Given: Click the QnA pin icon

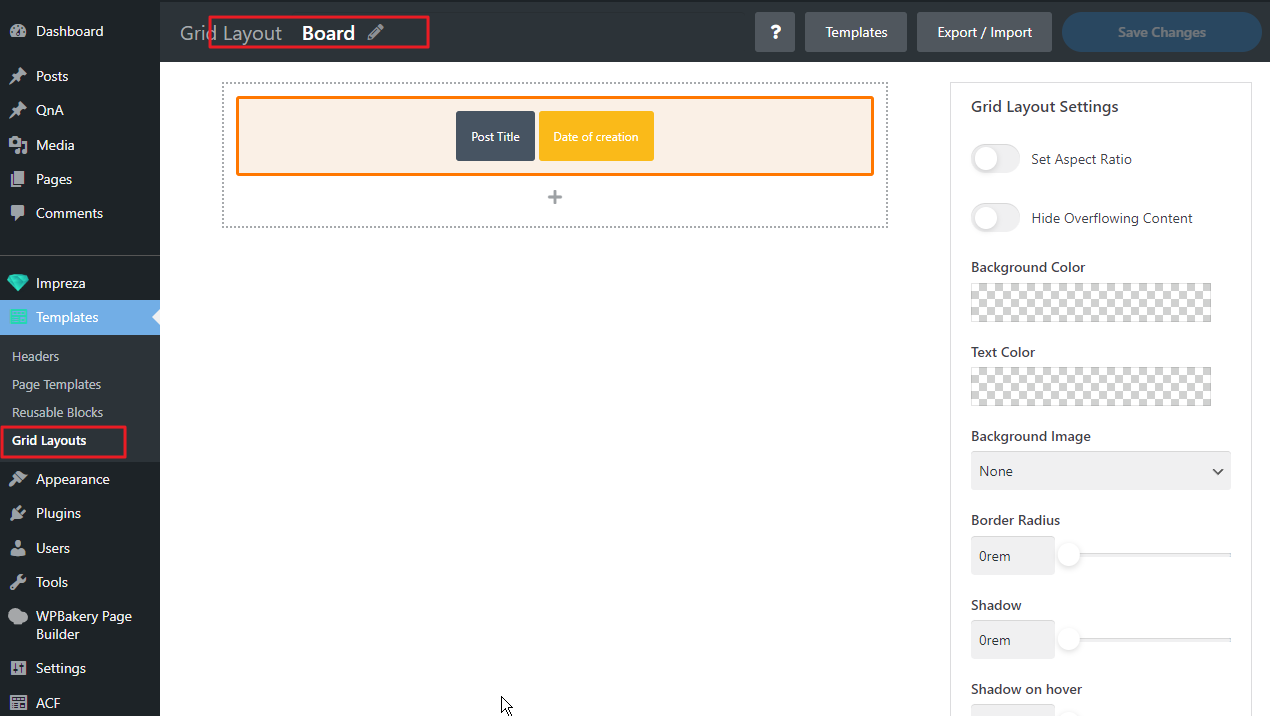Looking at the screenshot, I should click(18, 110).
